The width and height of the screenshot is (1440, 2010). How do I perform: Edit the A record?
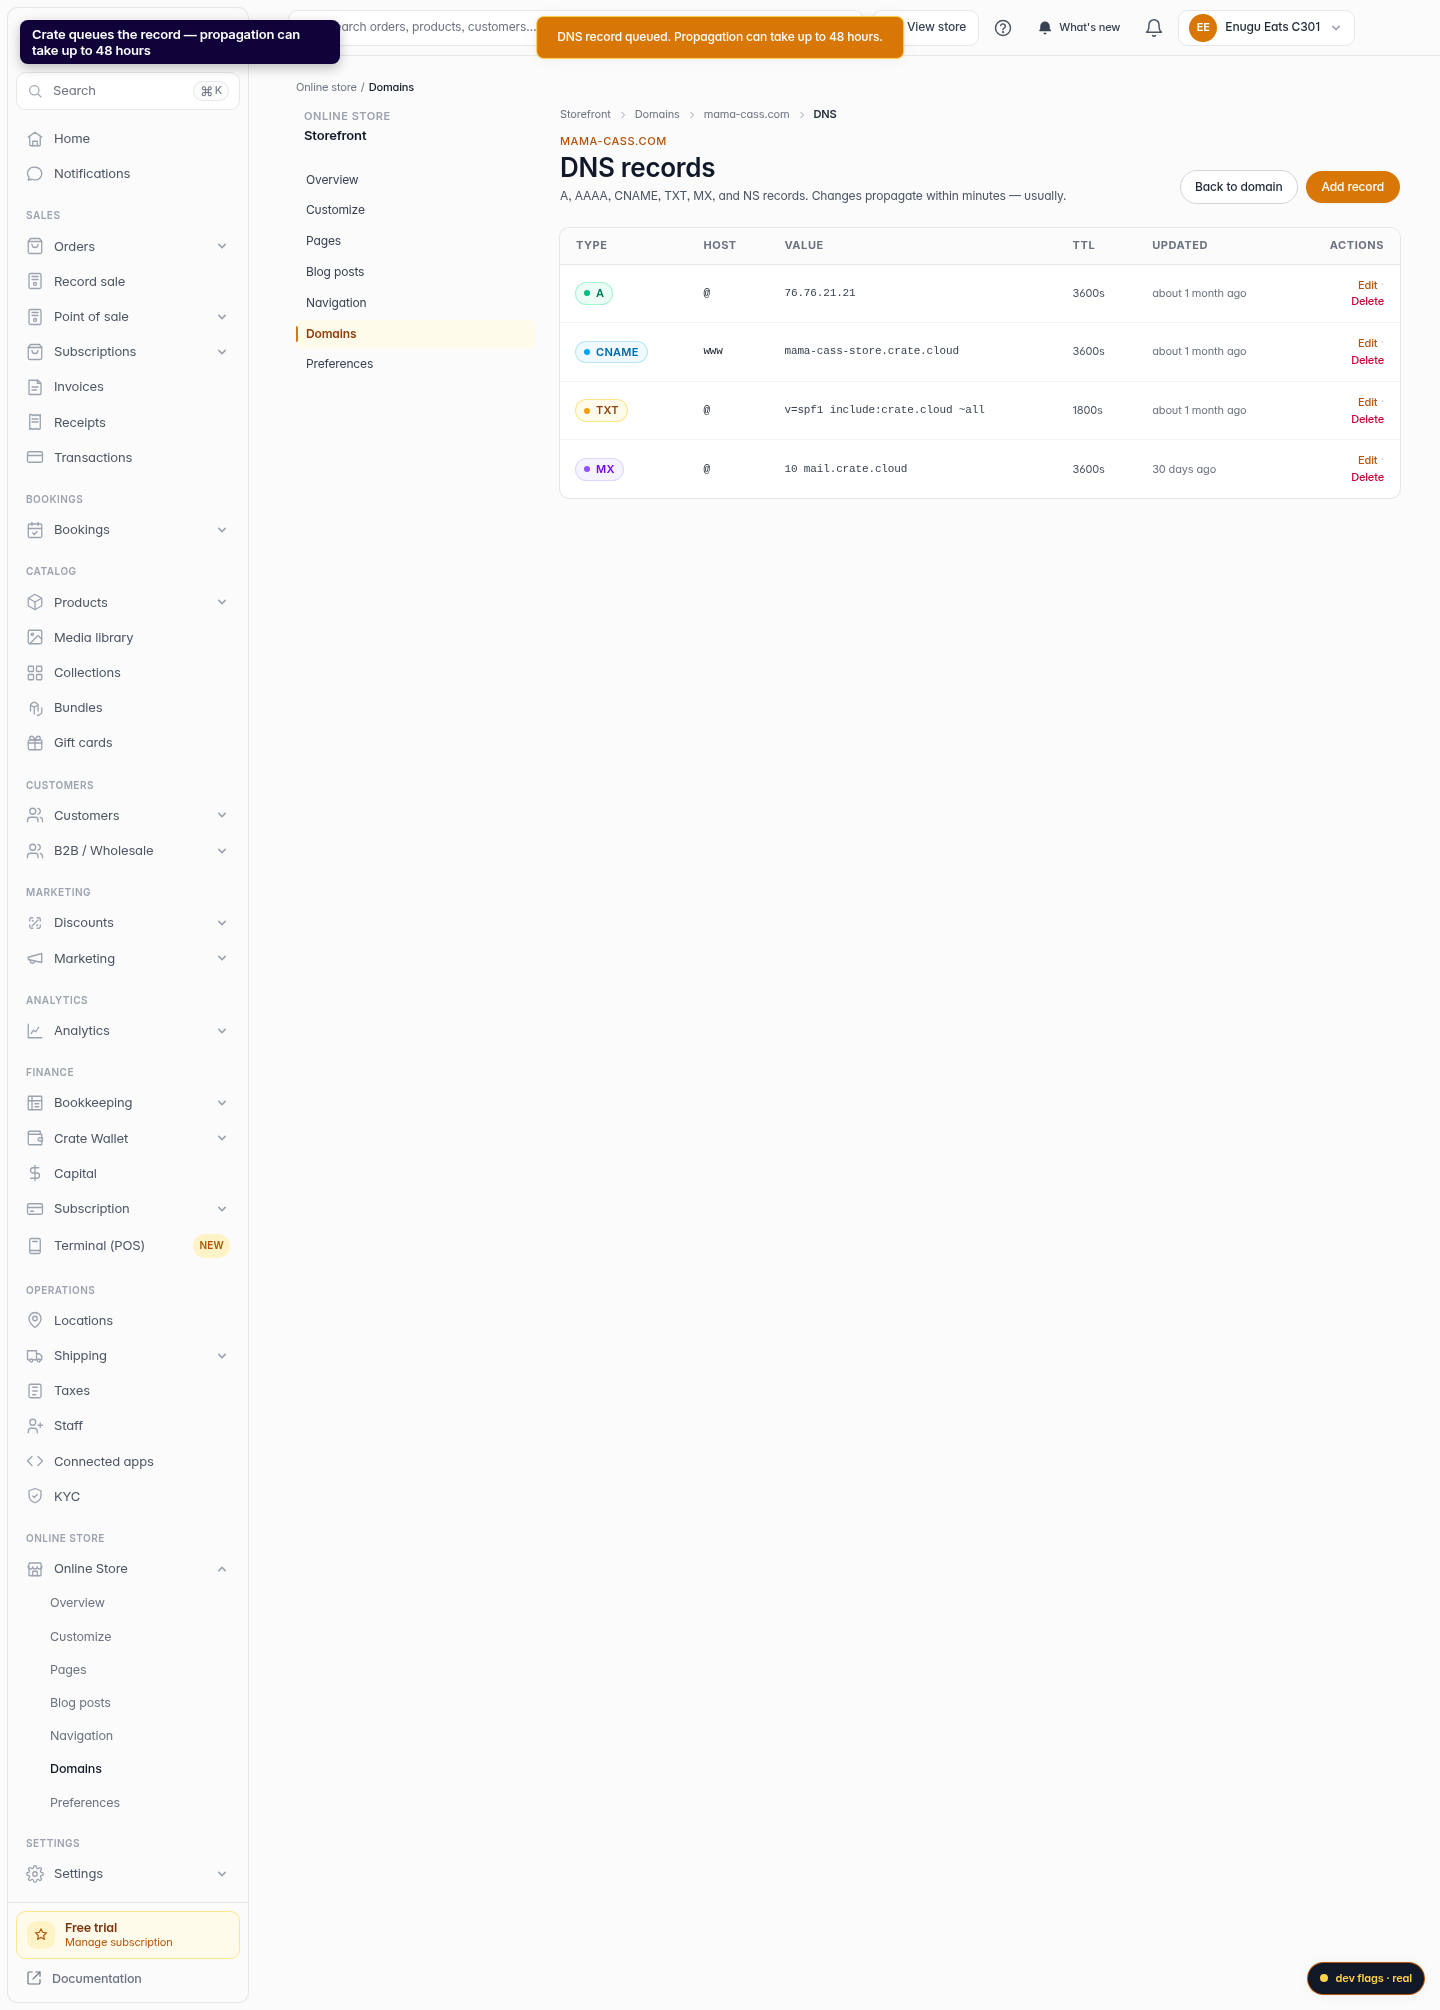coord(1368,285)
